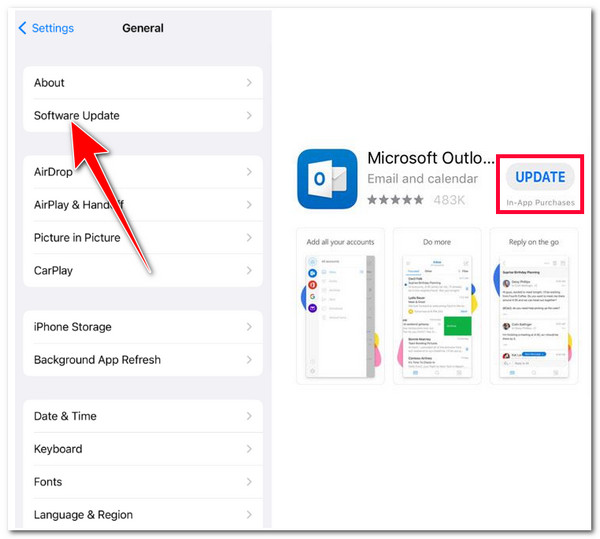600x539 pixels.
Task: Click chevron on Keyboard row
Action: point(249,449)
